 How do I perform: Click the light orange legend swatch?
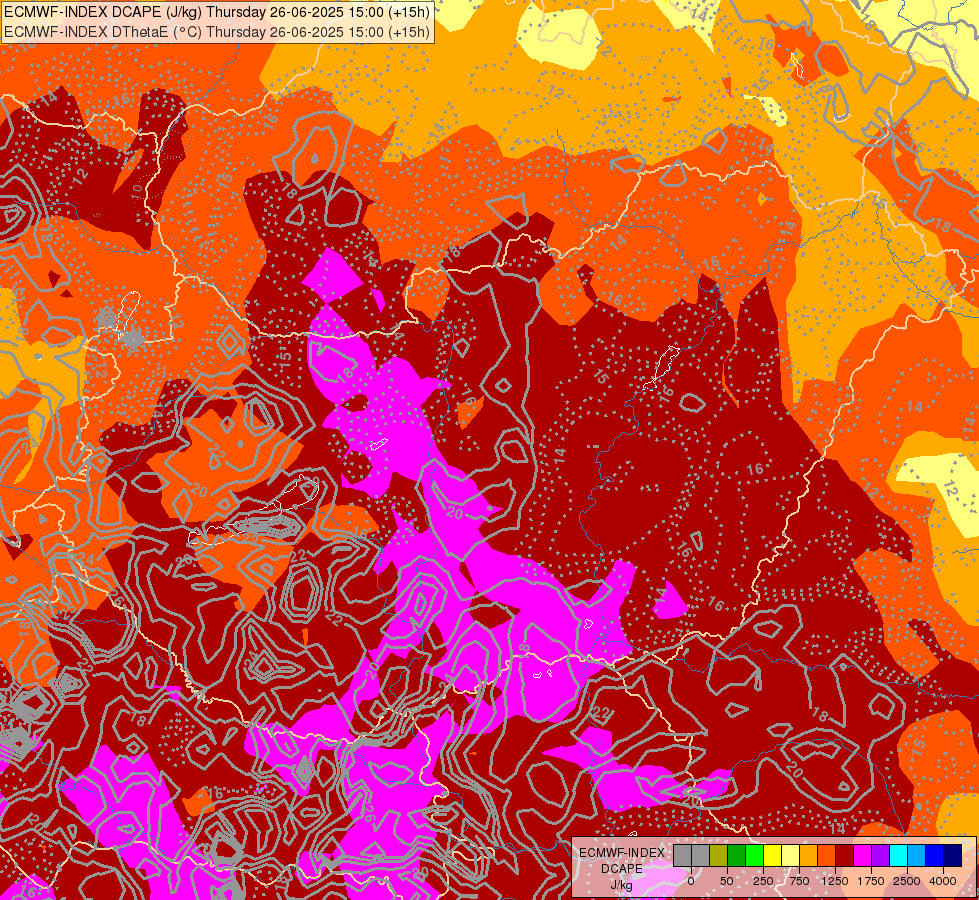click(x=809, y=855)
